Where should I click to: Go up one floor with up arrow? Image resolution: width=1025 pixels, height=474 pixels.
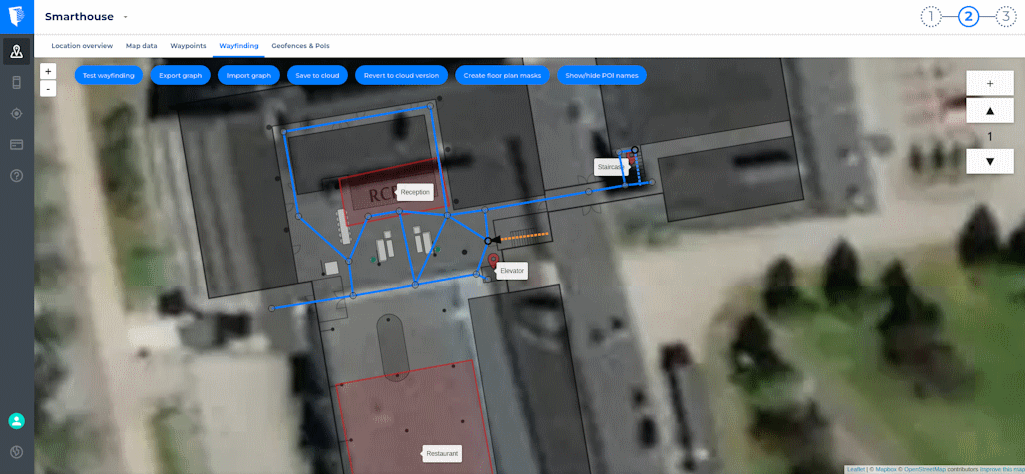pyautogui.click(x=989, y=111)
